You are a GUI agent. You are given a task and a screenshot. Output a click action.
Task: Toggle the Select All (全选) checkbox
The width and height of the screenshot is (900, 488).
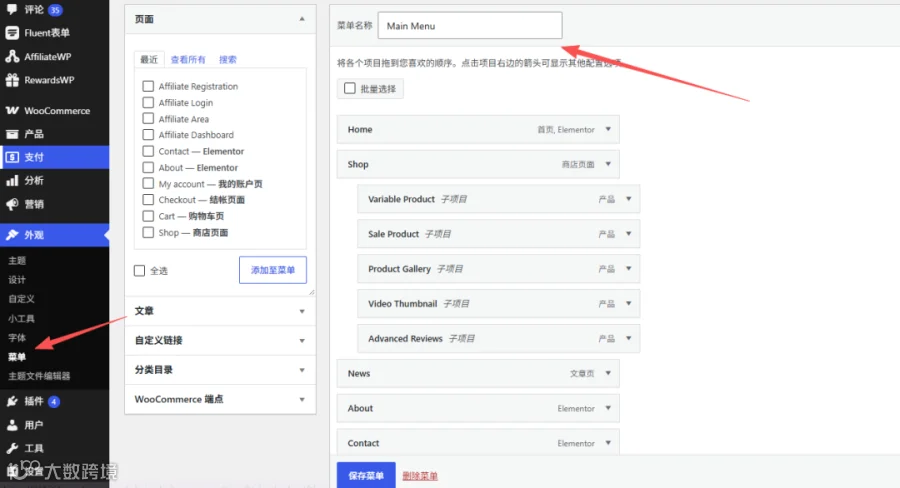coord(139,270)
